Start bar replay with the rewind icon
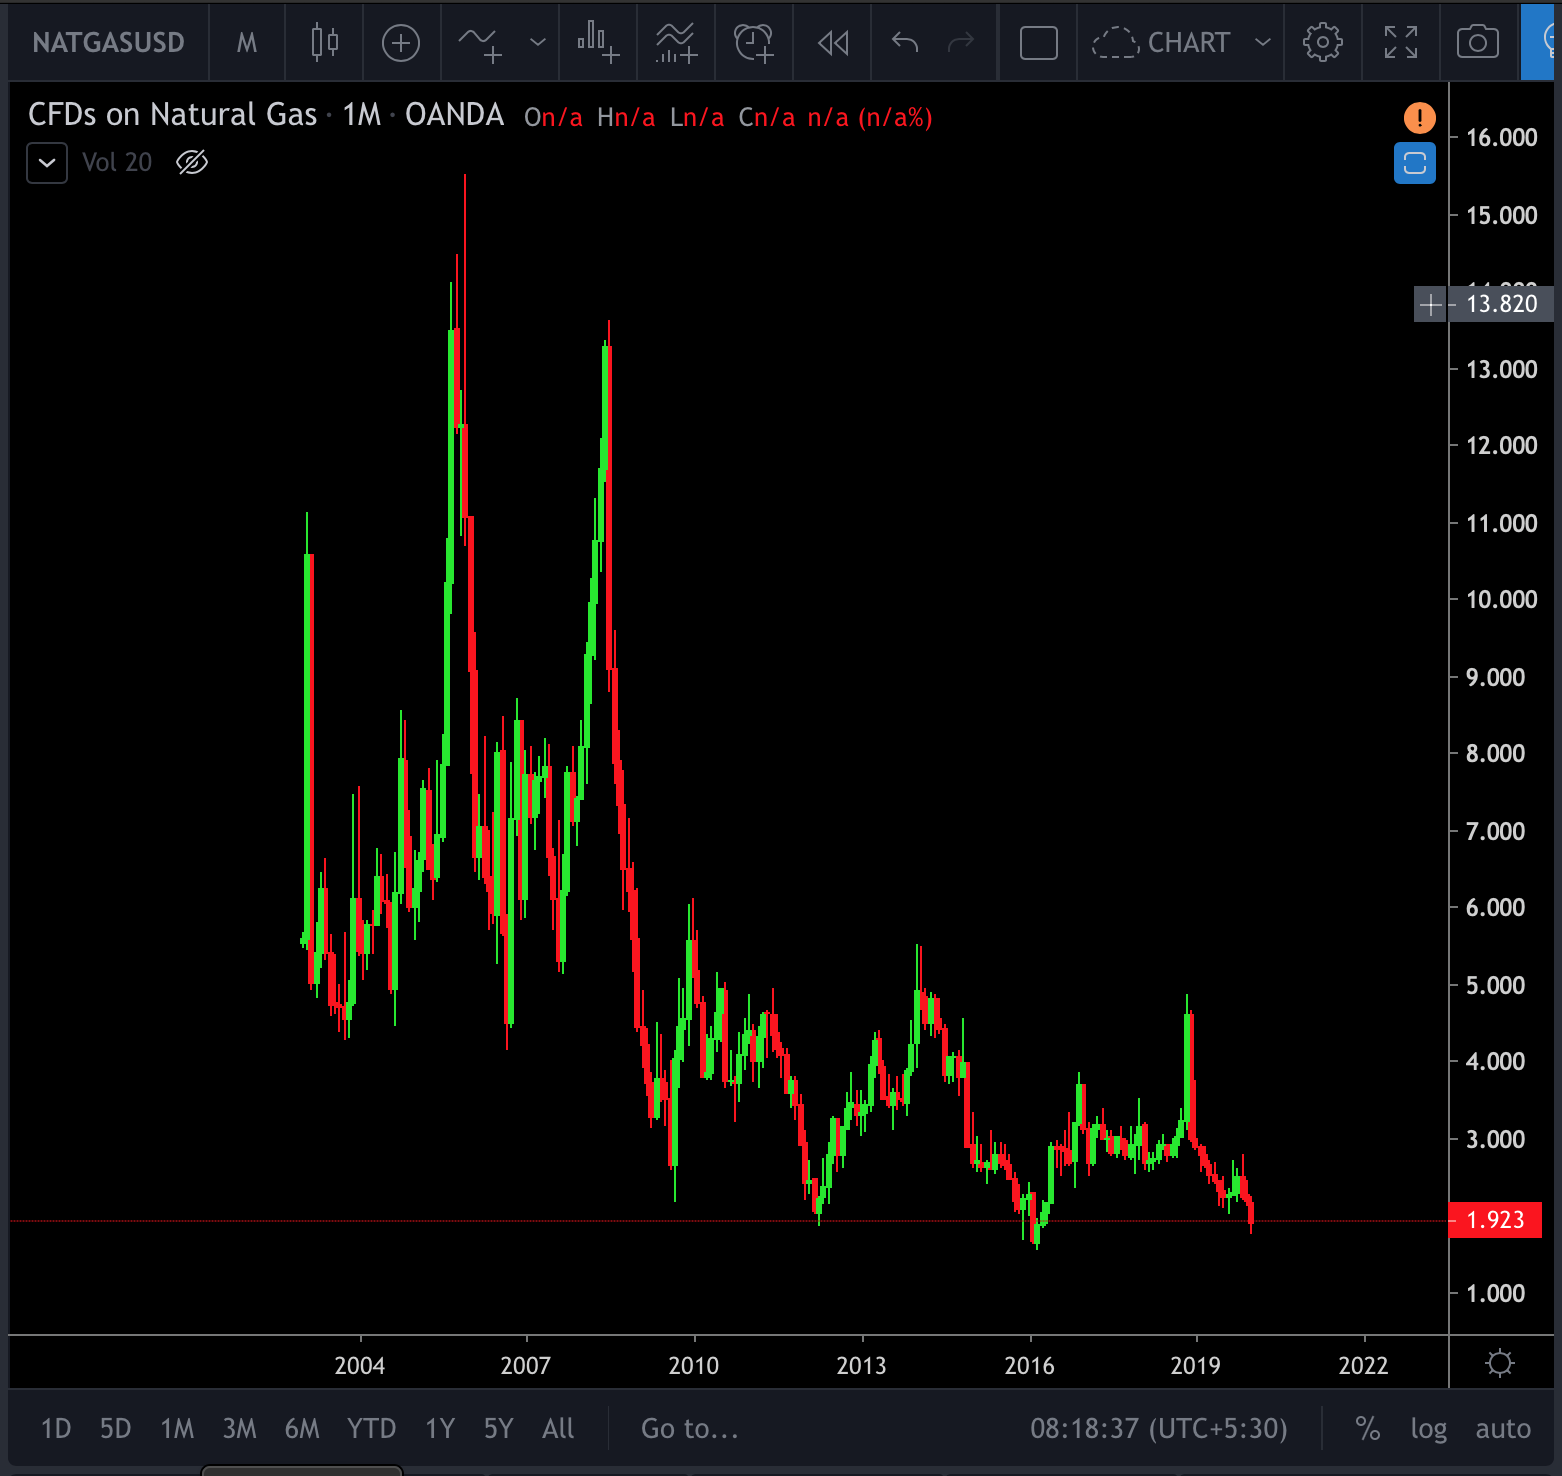 pos(832,42)
